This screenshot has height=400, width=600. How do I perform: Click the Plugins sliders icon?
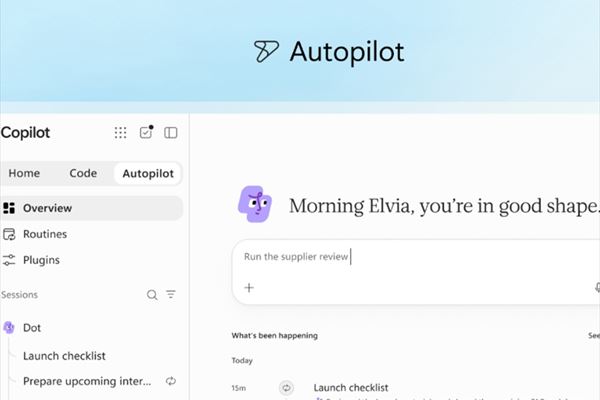pyautogui.click(x=9, y=260)
